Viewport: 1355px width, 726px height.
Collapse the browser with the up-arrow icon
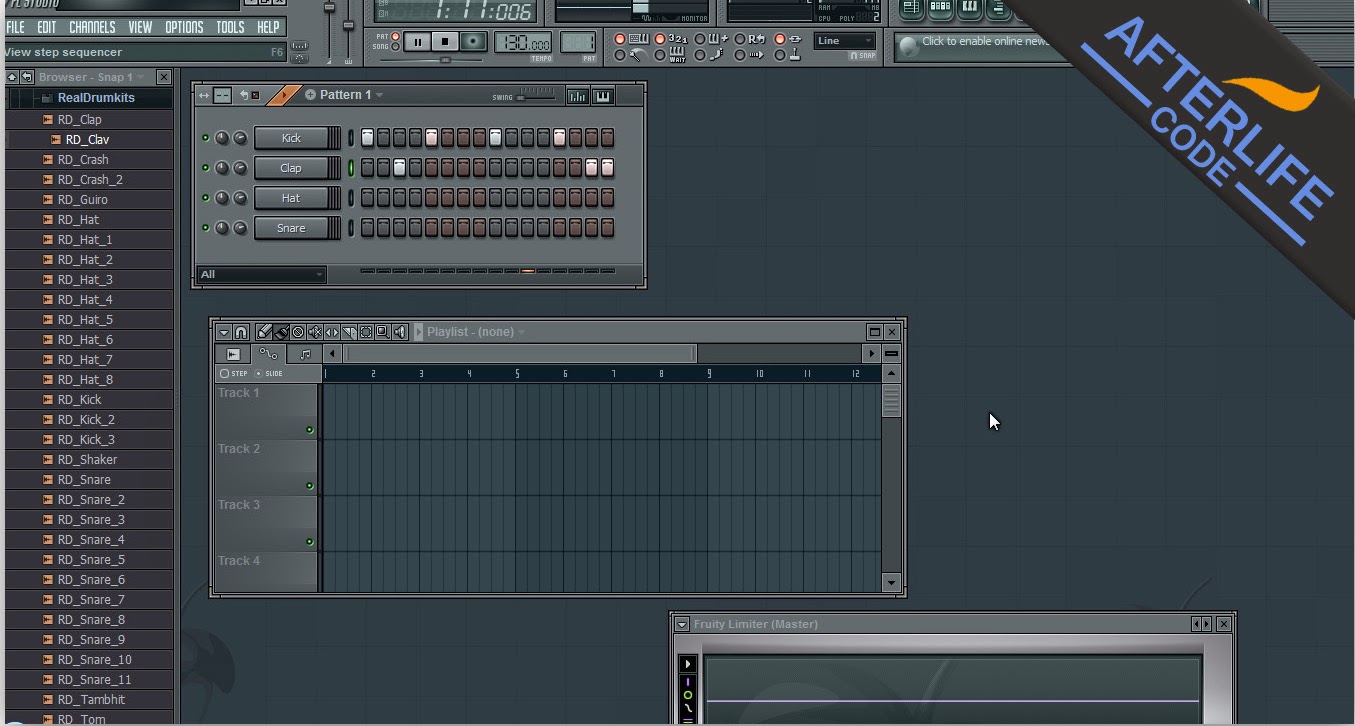12,77
